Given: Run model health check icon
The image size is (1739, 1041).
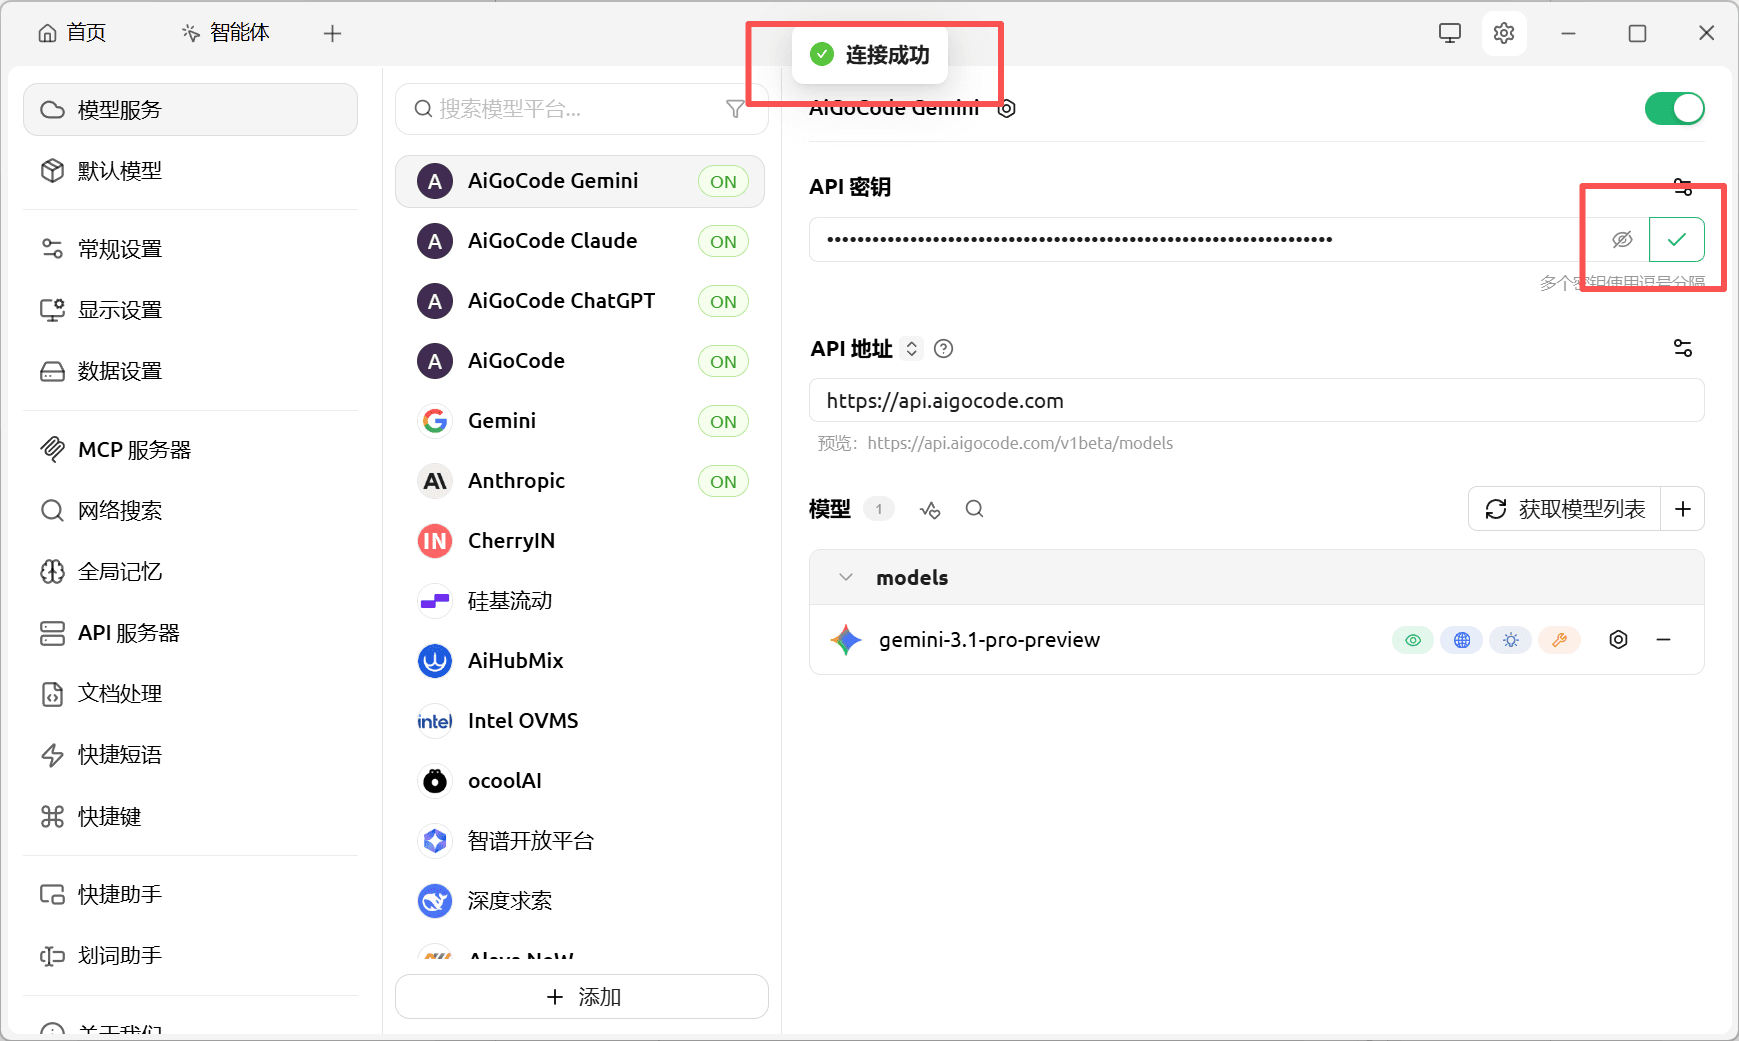Looking at the screenshot, I should (x=930, y=509).
